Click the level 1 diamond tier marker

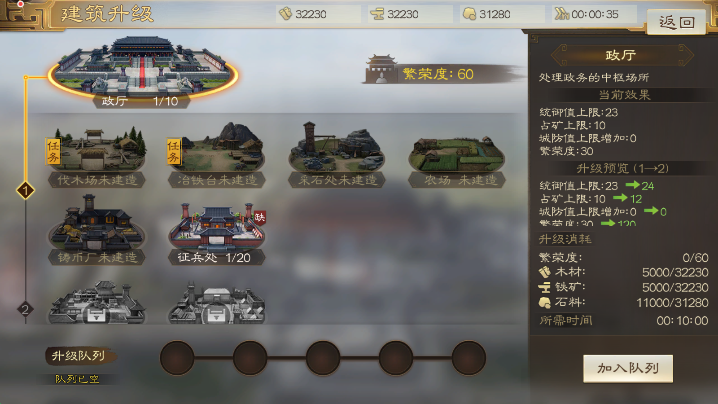[x=26, y=190]
